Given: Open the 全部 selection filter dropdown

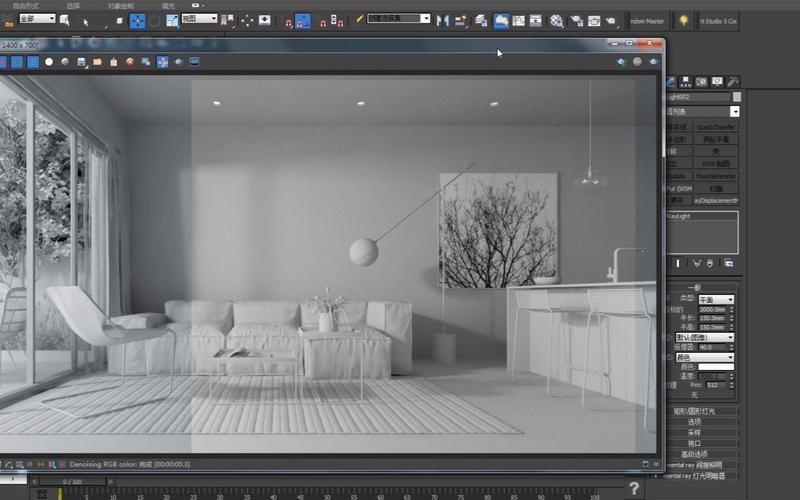Looking at the screenshot, I should coord(37,19).
